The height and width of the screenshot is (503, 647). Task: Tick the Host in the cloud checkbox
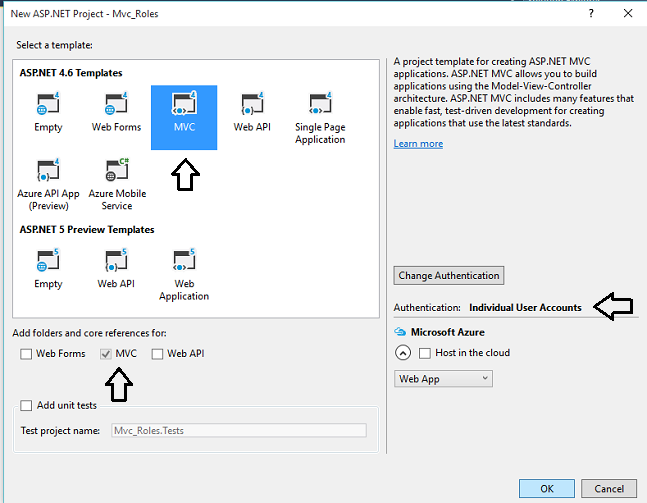(425, 353)
